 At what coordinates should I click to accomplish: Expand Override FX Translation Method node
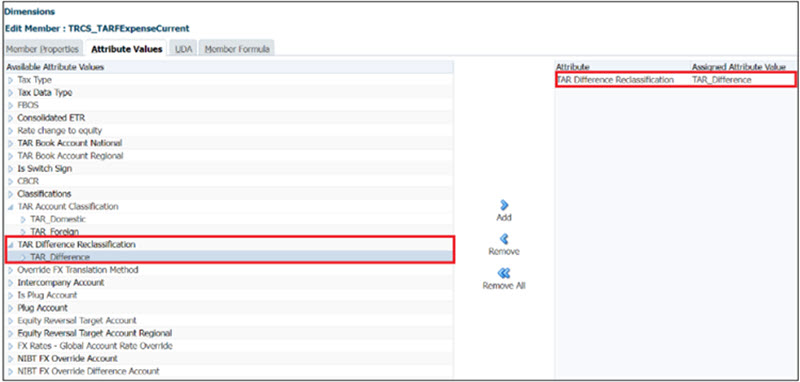coord(11,270)
